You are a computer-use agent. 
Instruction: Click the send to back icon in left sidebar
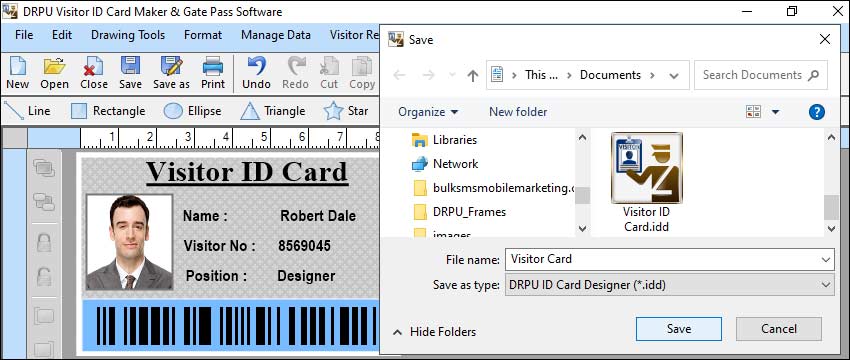(x=44, y=202)
